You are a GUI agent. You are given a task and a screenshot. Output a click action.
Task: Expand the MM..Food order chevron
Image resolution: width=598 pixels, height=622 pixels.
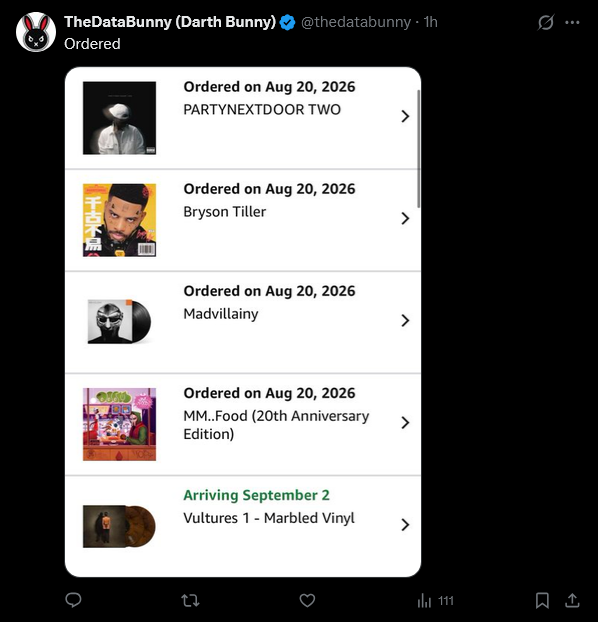pyautogui.click(x=405, y=422)
